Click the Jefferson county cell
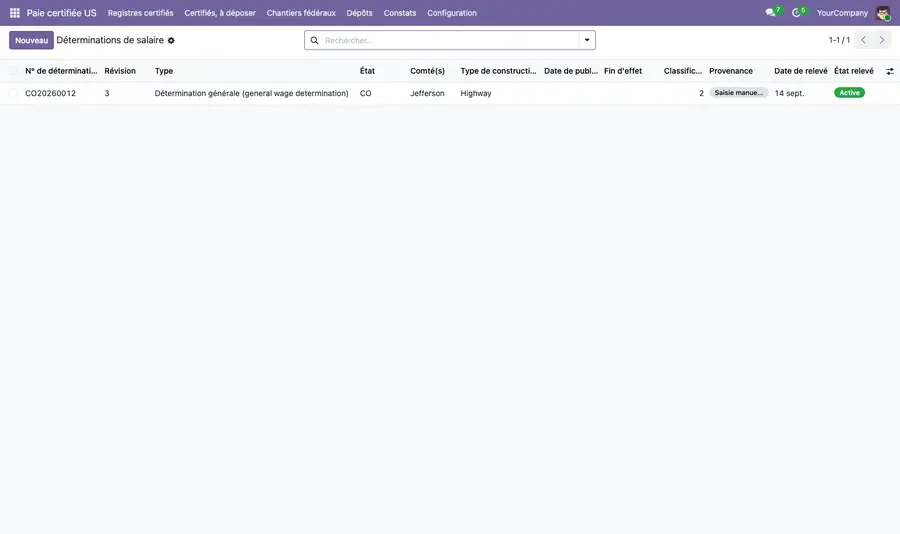The width and height of the screenshot is (900, 534). 427,93
